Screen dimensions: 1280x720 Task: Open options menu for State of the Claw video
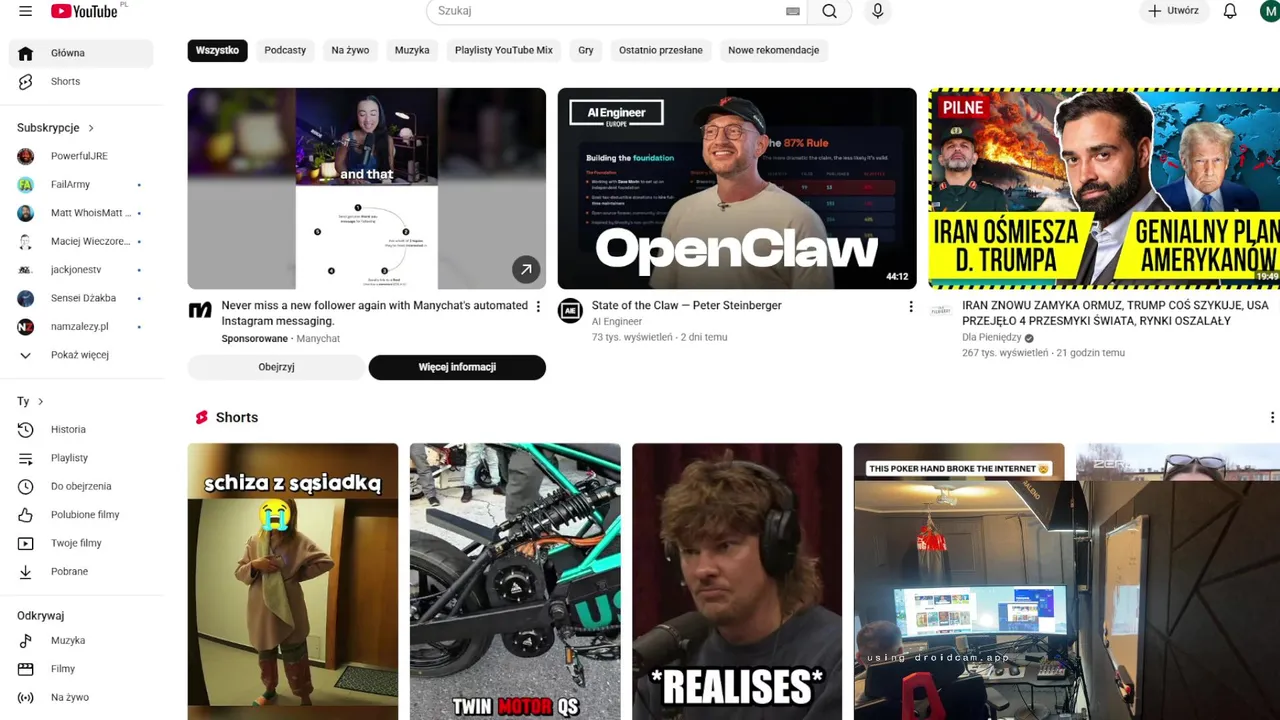[x=910, y=307]
